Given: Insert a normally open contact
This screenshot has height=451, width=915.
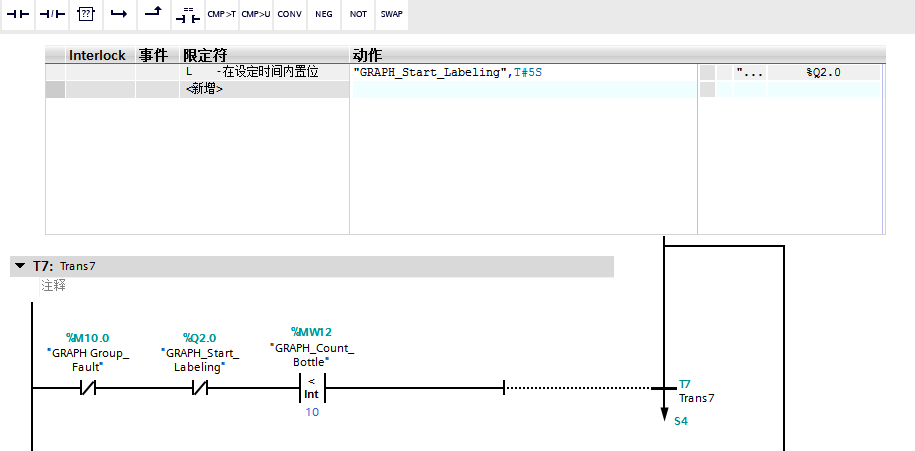Looking at the screenshot, I should 17,15.
